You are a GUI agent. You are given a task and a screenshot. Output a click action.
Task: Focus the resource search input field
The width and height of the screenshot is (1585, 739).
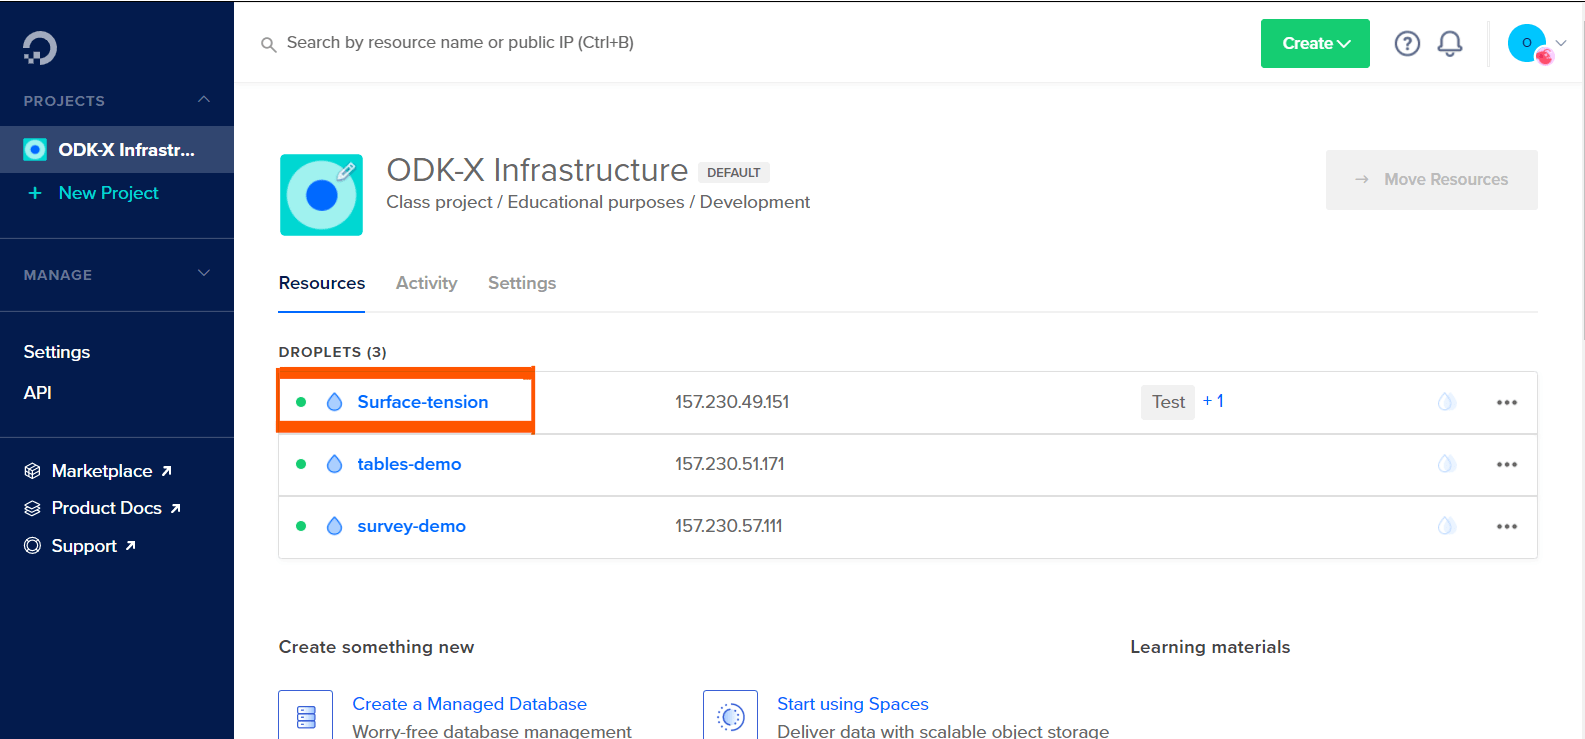click(x=460, y=43)
